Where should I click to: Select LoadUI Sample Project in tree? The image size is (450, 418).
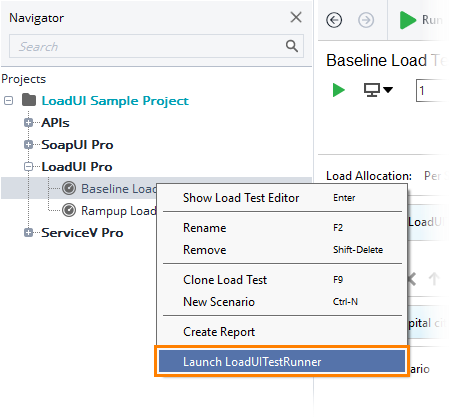pos(115,101)
